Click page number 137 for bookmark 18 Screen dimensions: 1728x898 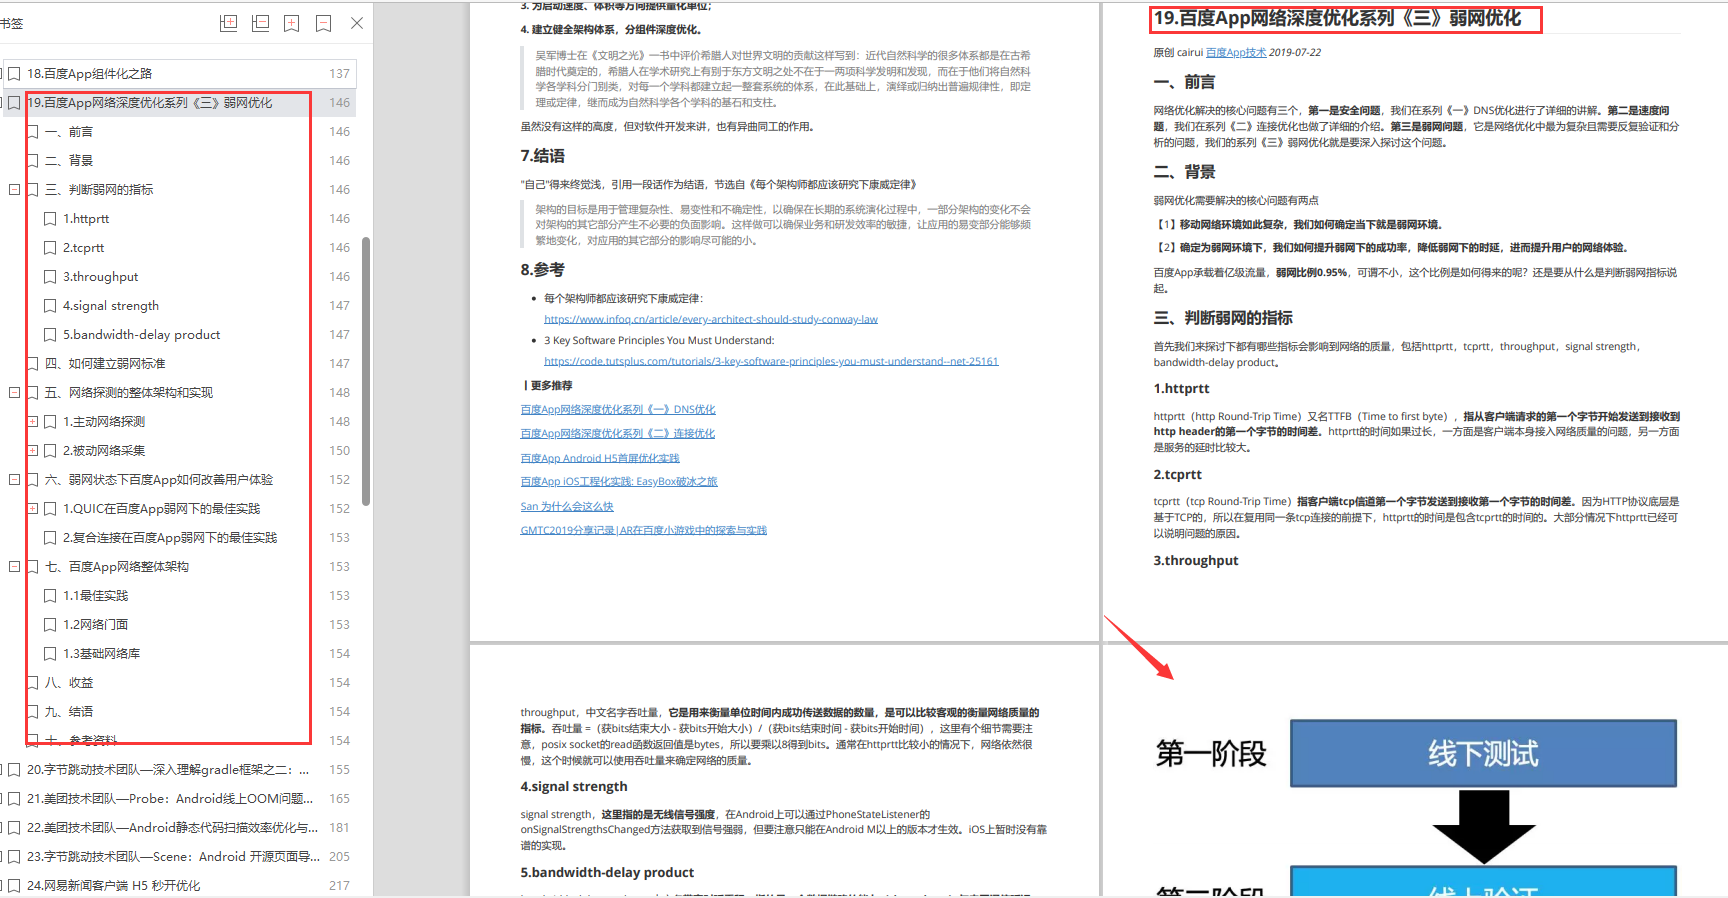pos(340,74)
